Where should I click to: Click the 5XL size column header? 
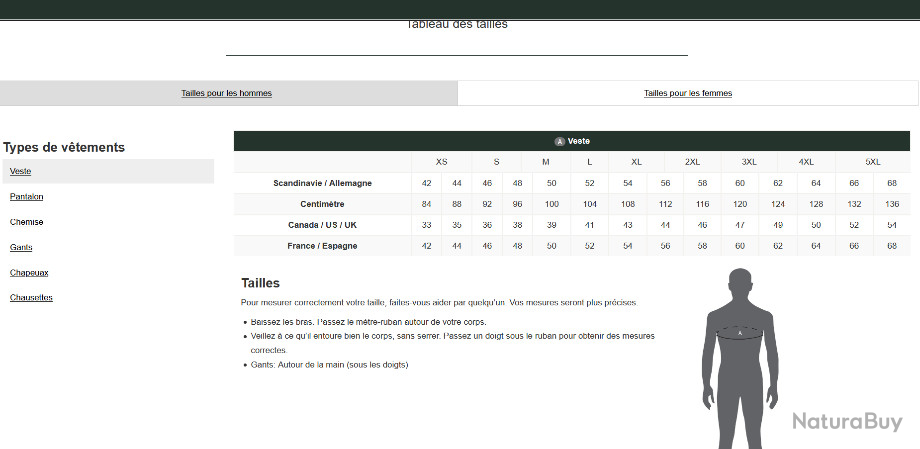[x=872, y=162]
